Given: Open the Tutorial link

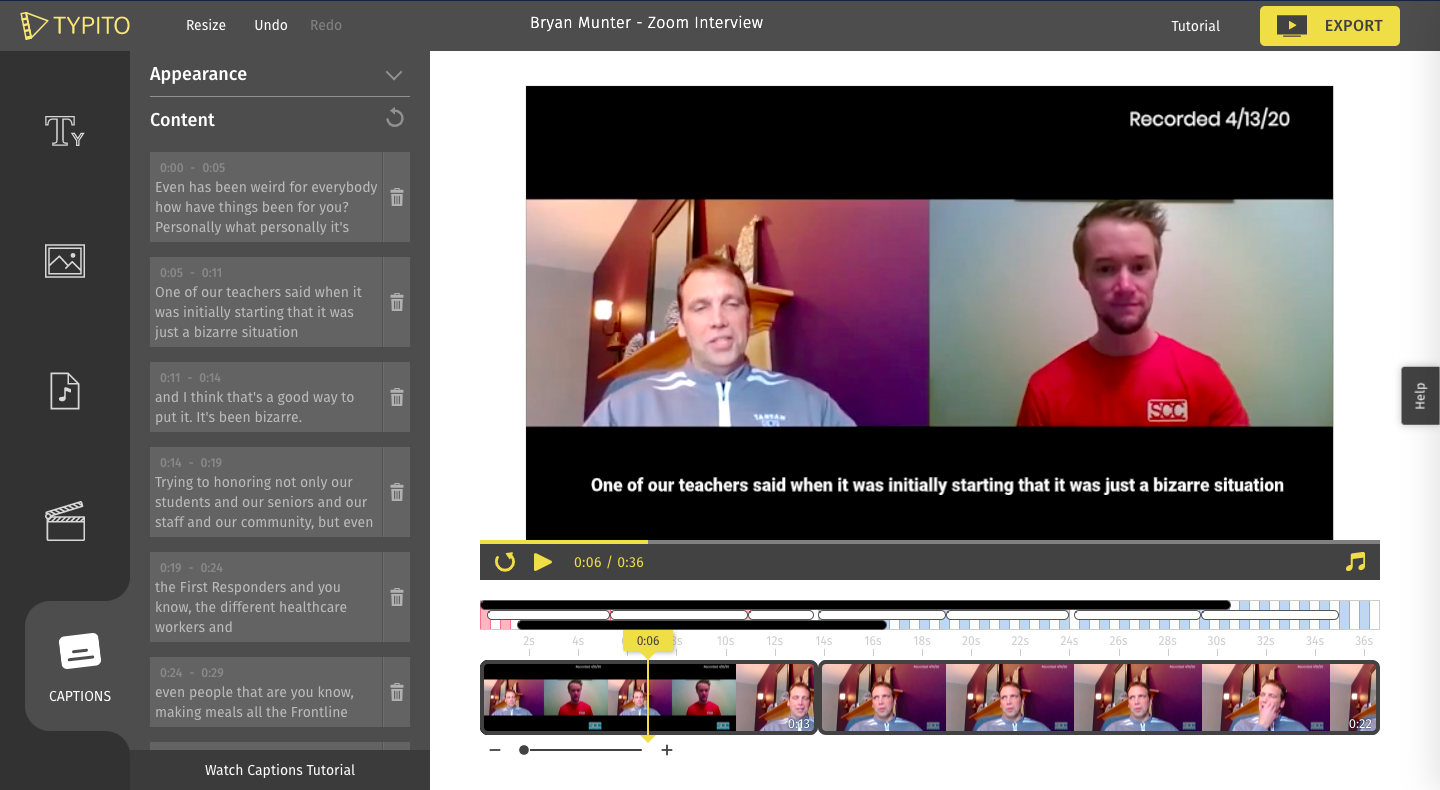Looking at the screenshot, I should click(x=1196, y=26).
